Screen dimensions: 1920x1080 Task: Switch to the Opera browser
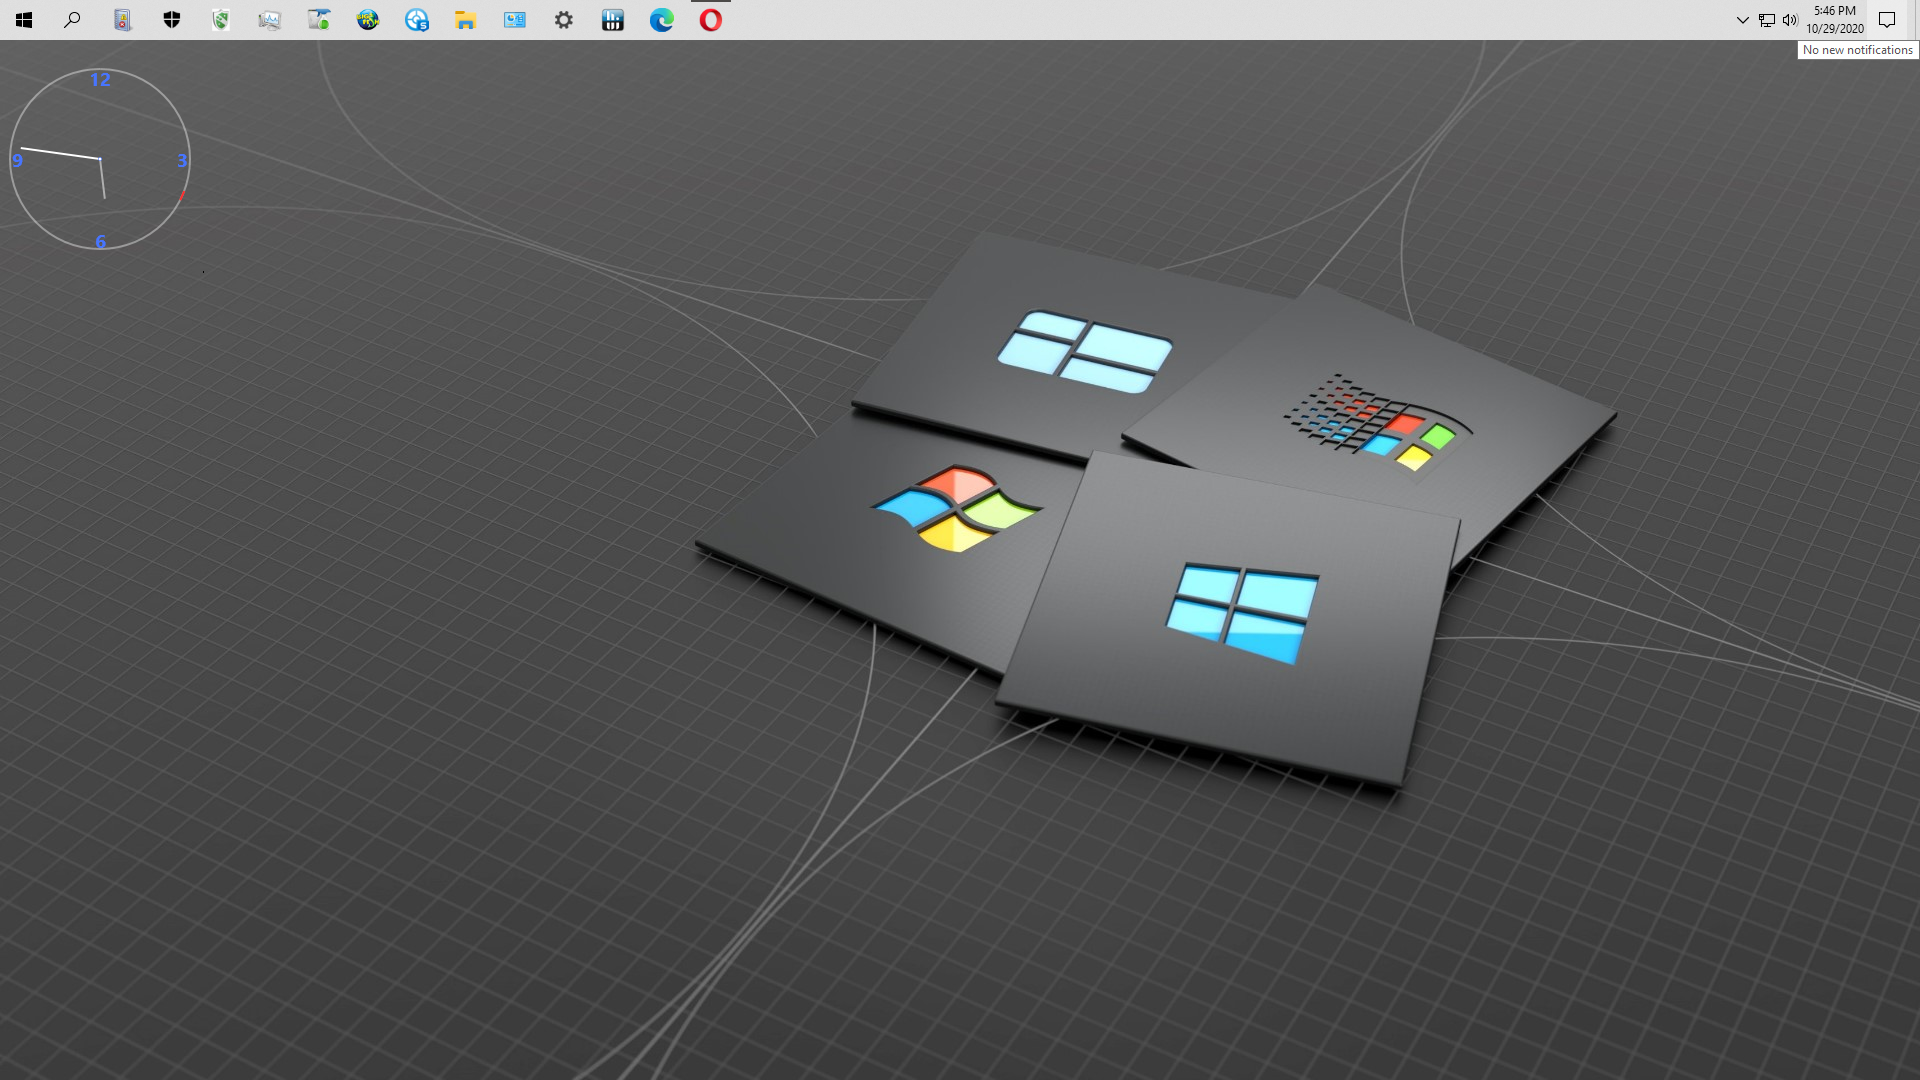tap(711, 20)
